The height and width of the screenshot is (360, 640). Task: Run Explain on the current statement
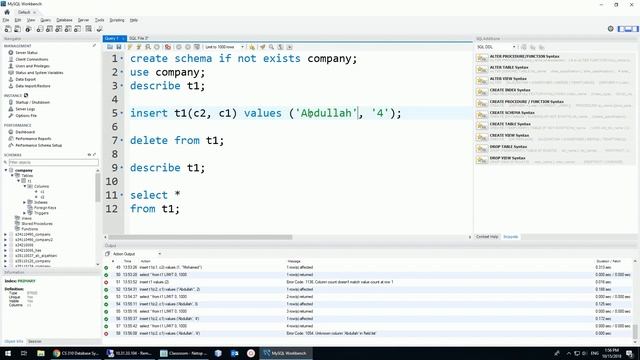148,47
